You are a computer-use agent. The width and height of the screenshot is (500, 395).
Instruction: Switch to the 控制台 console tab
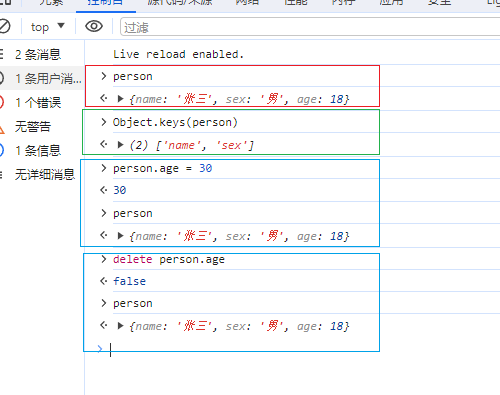pyautogui.click(x=105, y=3)
